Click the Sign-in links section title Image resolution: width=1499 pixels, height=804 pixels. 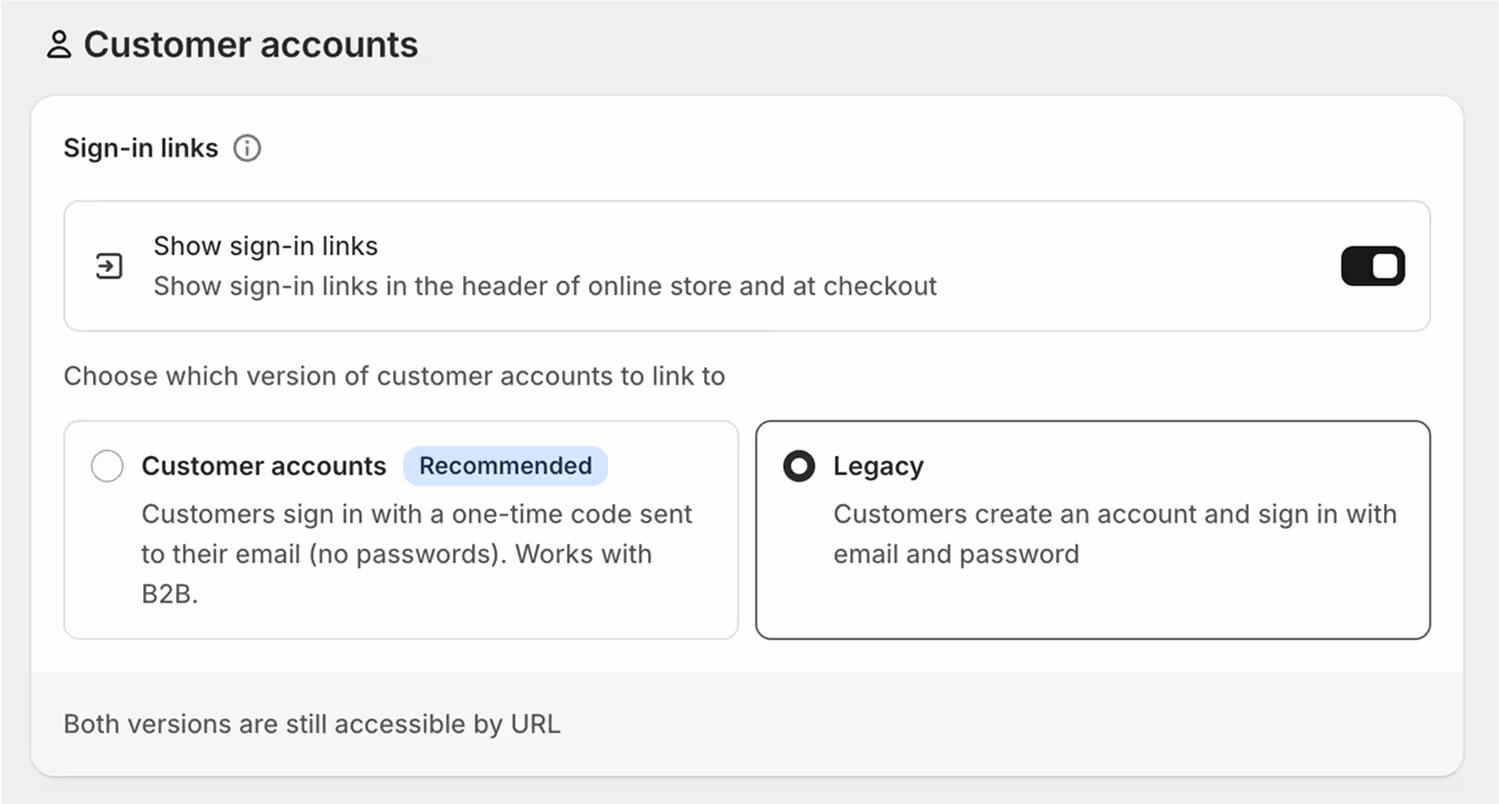(x=141, y=148)
